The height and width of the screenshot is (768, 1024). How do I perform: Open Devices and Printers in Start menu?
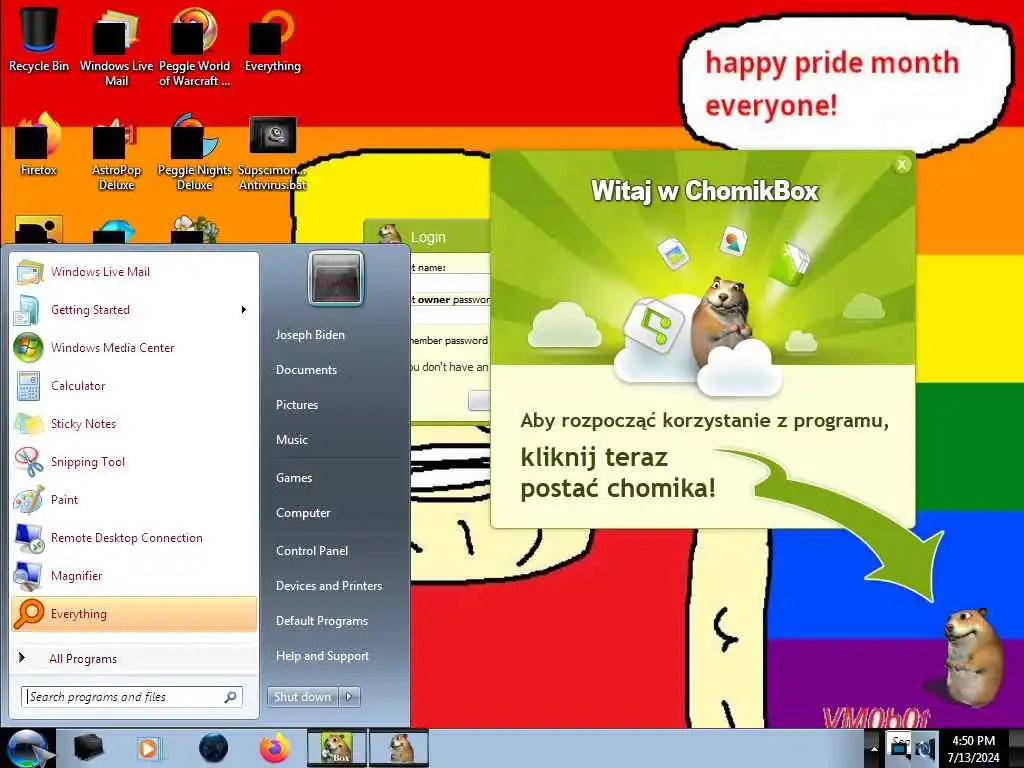tap(329, 586)
